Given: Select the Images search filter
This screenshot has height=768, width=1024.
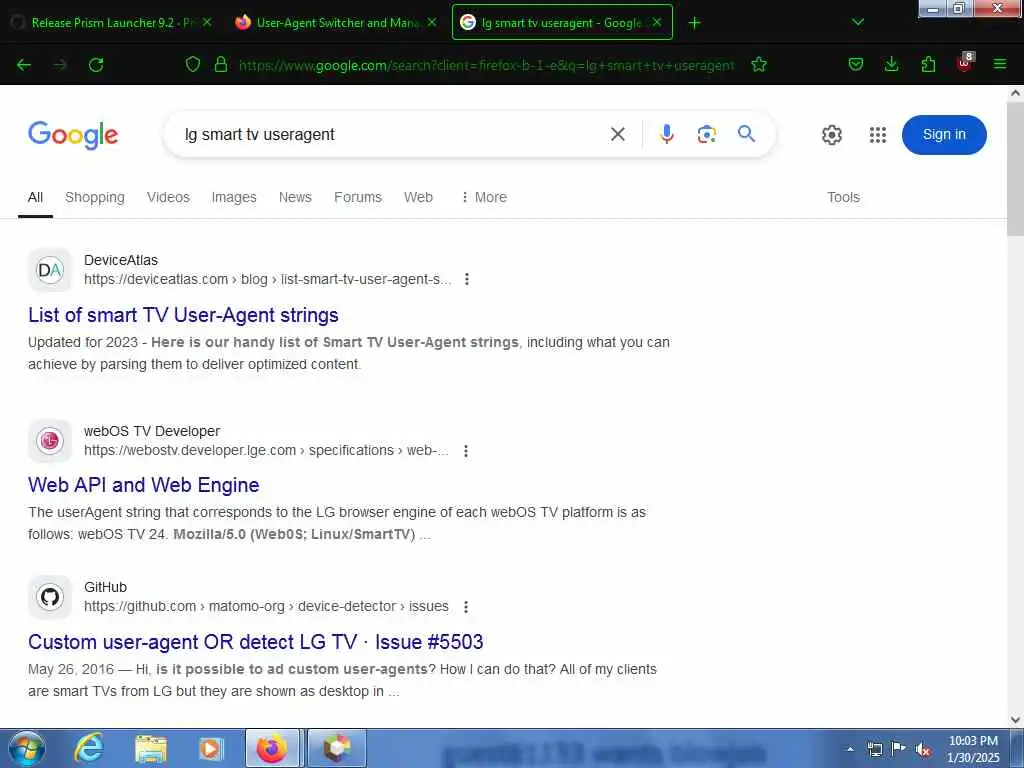Looking at the screenshot, I should [x=234, y=197].
